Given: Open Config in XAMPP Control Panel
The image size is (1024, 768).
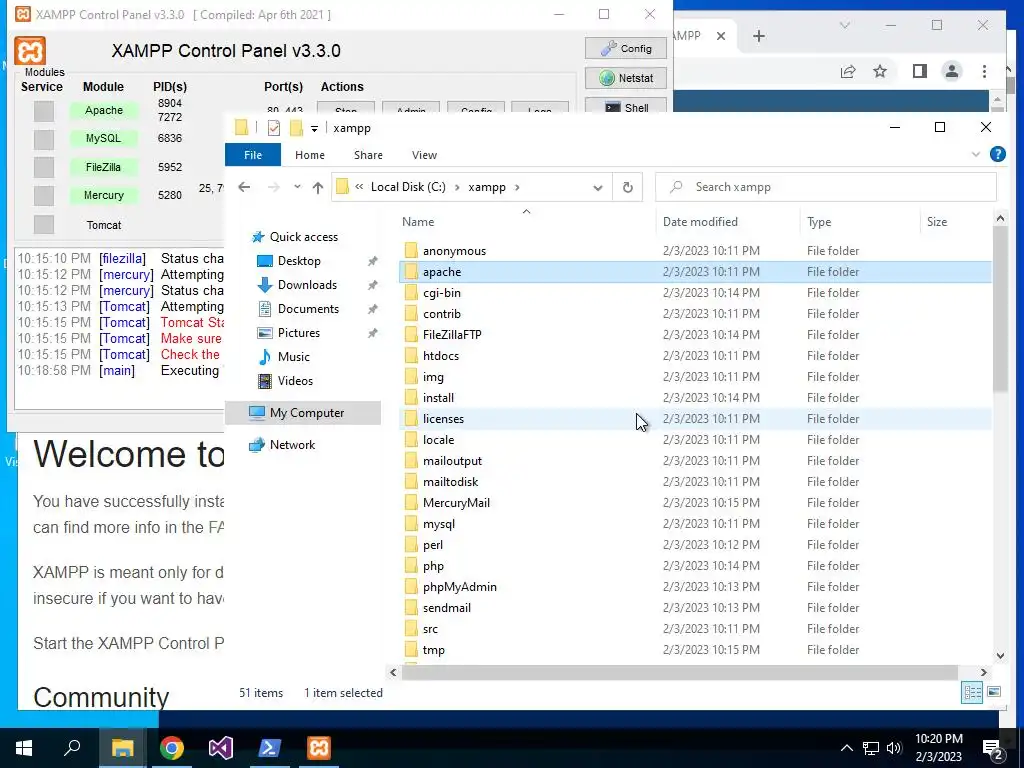Looking at the screenshot, I should point(626,48).
